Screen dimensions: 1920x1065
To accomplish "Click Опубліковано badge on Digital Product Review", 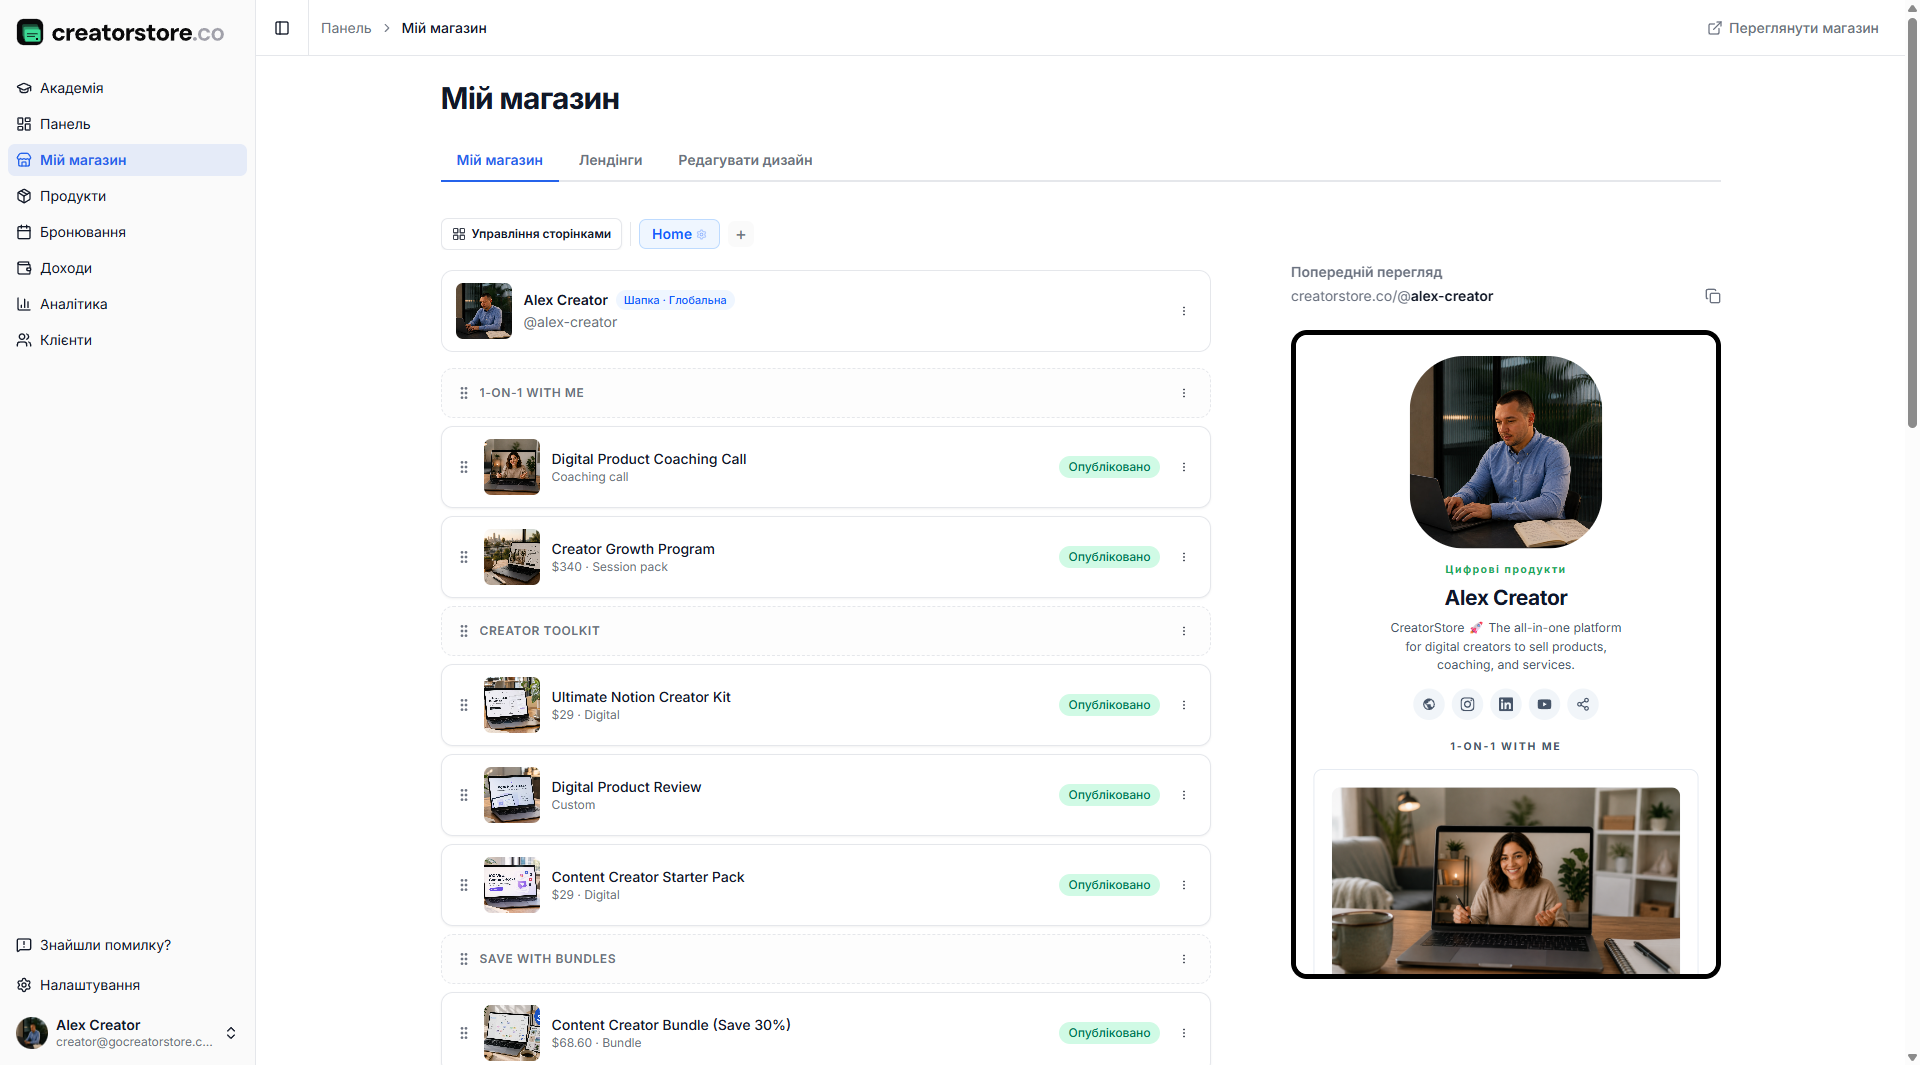I will pyautogui.click(x=1109, y=795).
